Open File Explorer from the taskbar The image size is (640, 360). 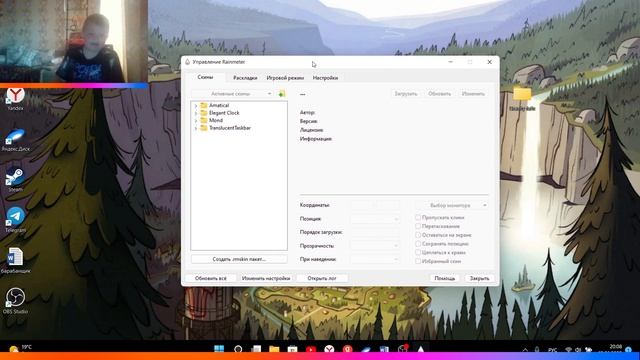(x=274, y=349)
